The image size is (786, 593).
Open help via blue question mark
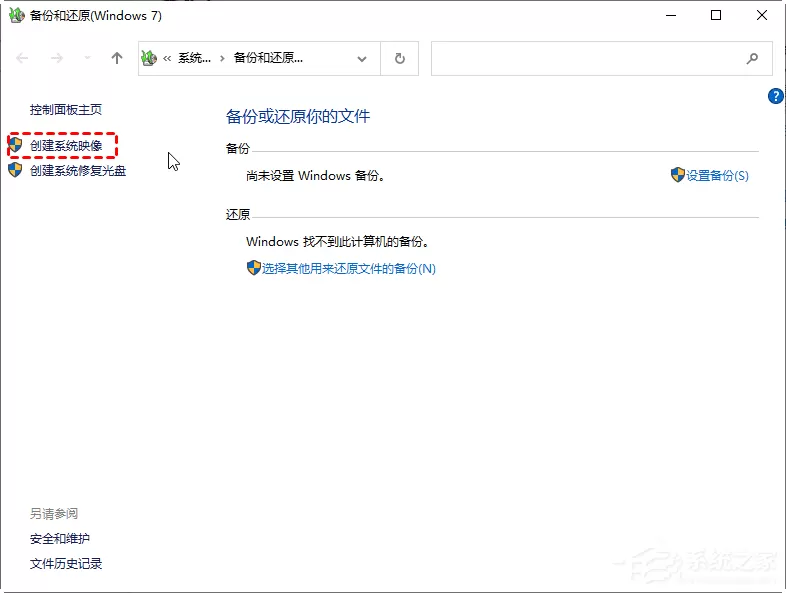(775, 96)
